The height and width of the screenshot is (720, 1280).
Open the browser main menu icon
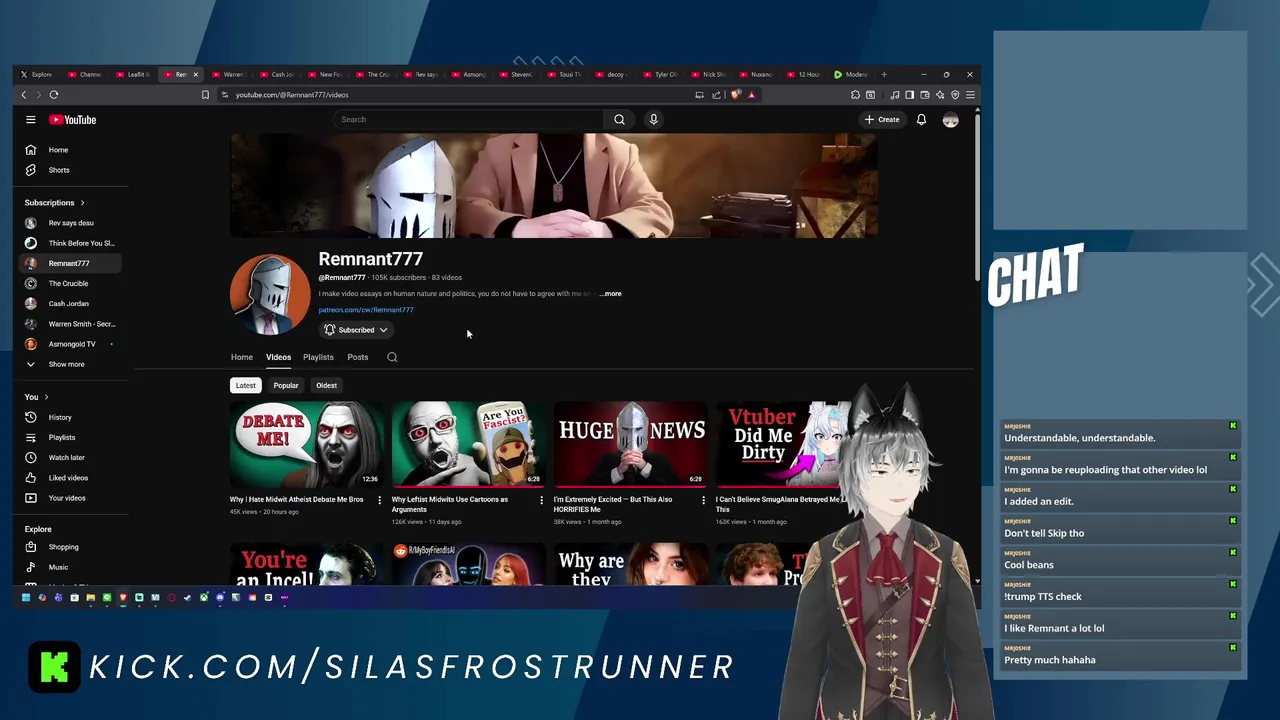tap(970, 94)
